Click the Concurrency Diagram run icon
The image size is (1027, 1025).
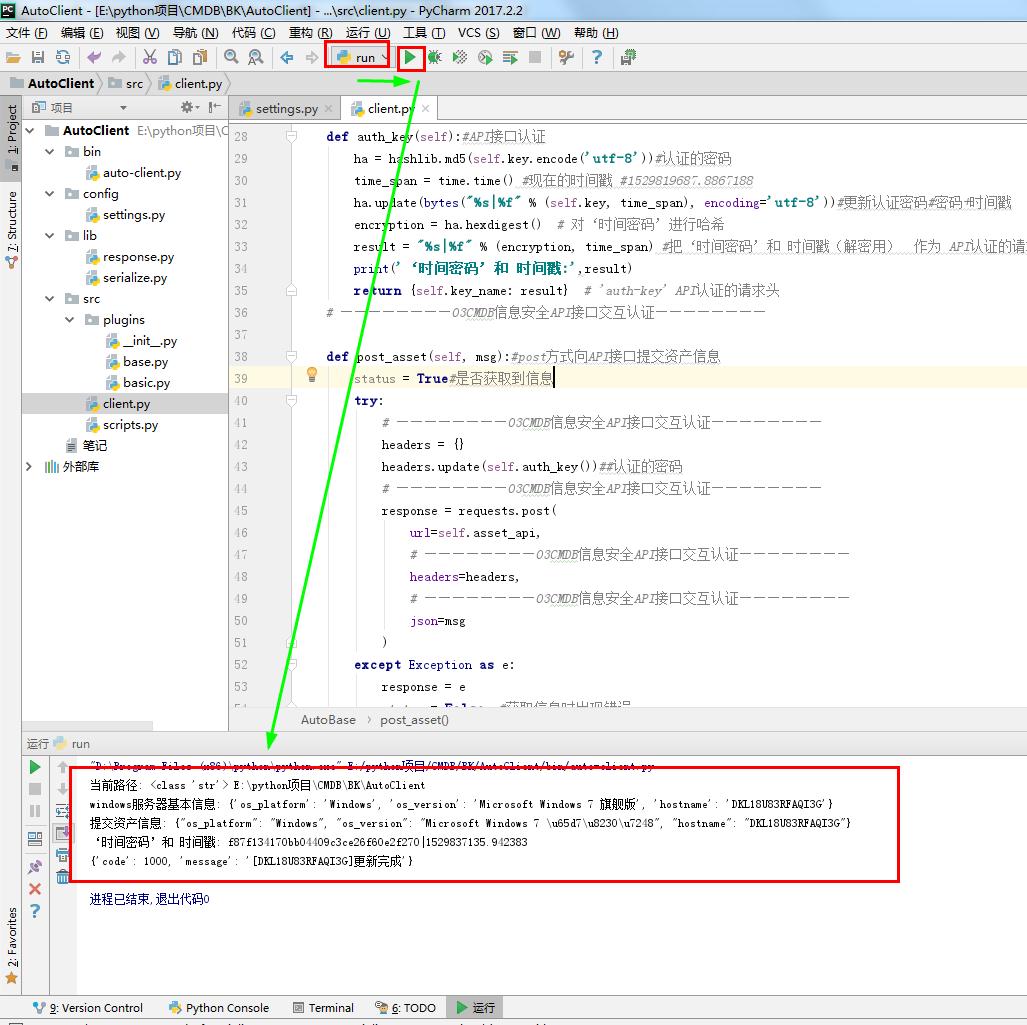(510, 58)
